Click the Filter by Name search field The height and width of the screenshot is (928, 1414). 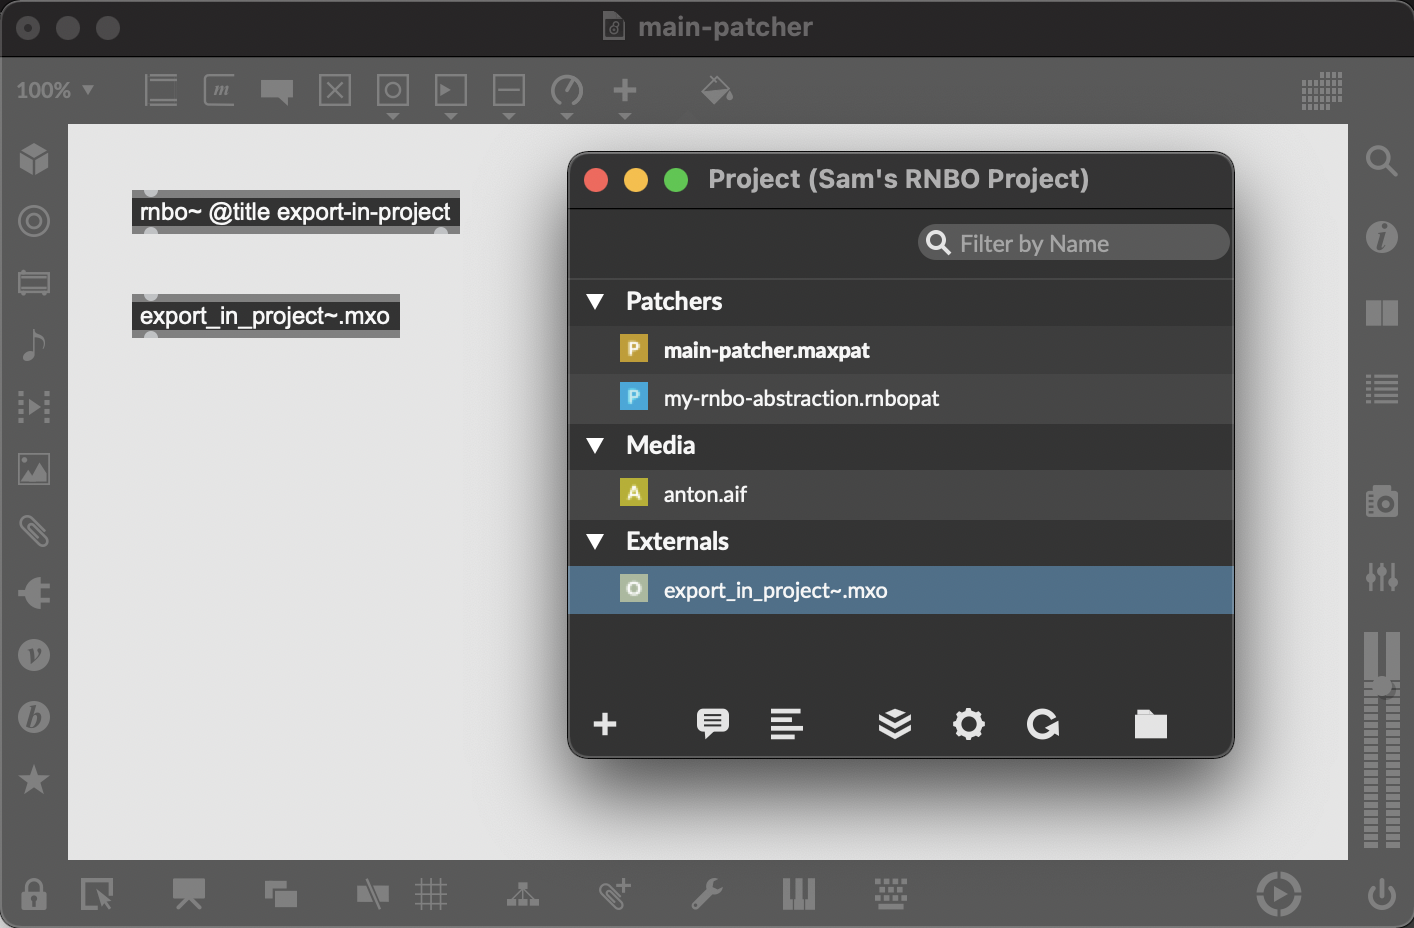(1073, 243)
